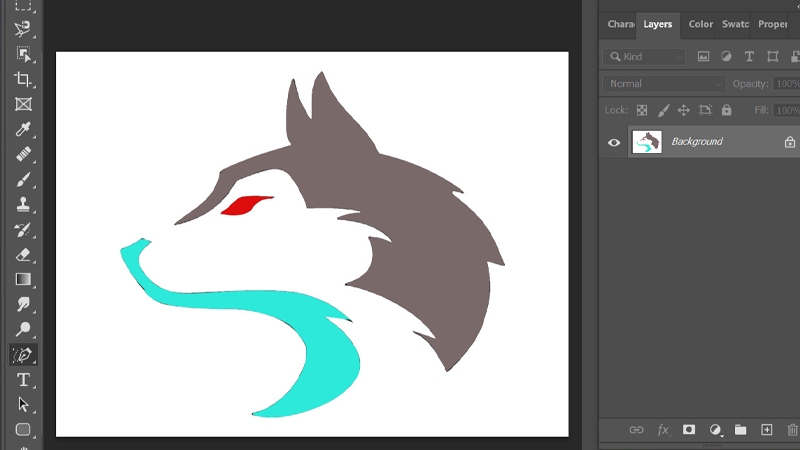Select the Lasso tool
The height and width of the screenshot is (450, 800).
point(22,29)
